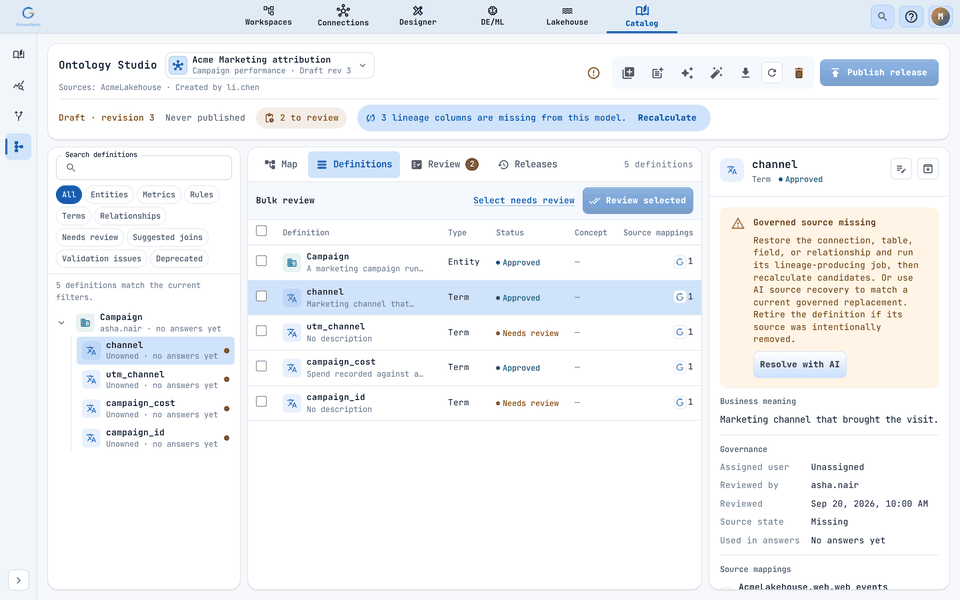Click the 2 to review badge

click(301, 118)
